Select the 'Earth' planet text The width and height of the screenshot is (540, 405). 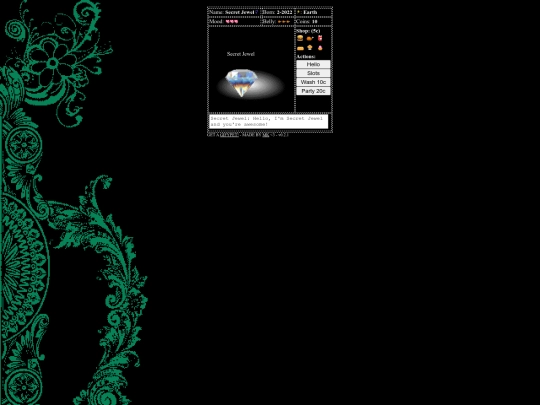[x=310, y=12]
